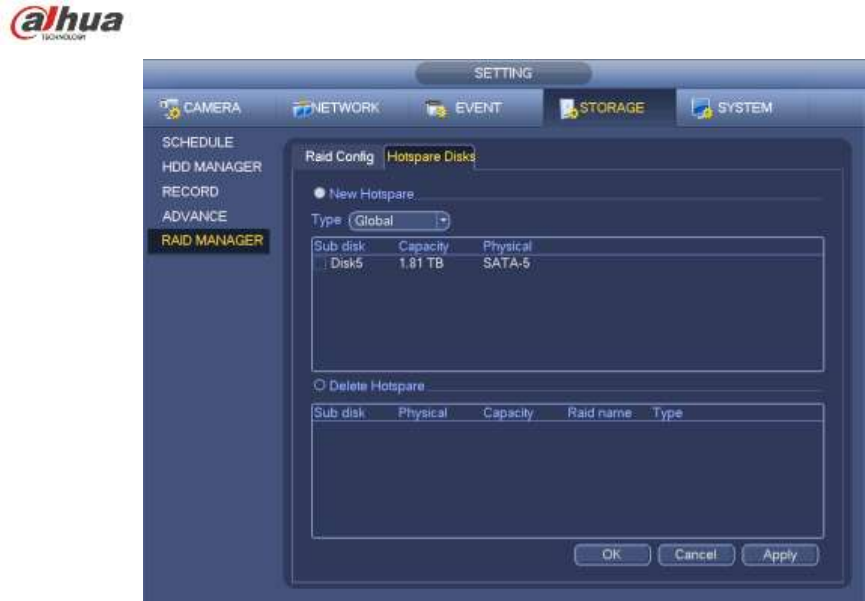
Task: Switch to the Raid Config tab
Action: point(339,157)
